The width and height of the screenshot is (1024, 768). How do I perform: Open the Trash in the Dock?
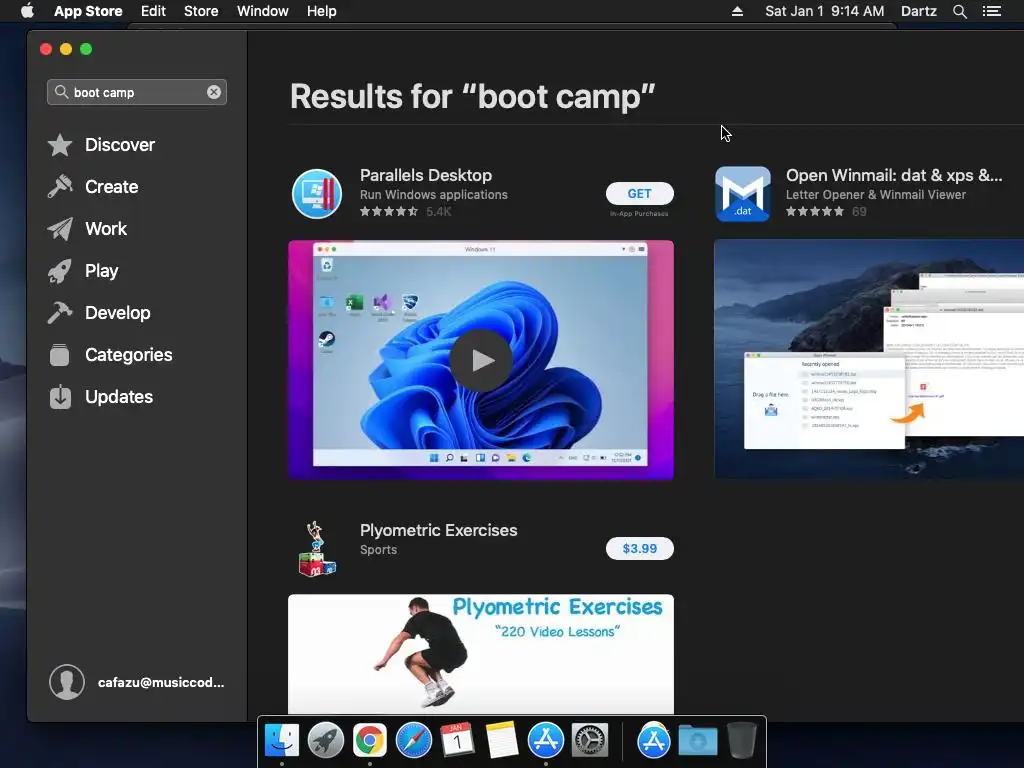point(742,741)
